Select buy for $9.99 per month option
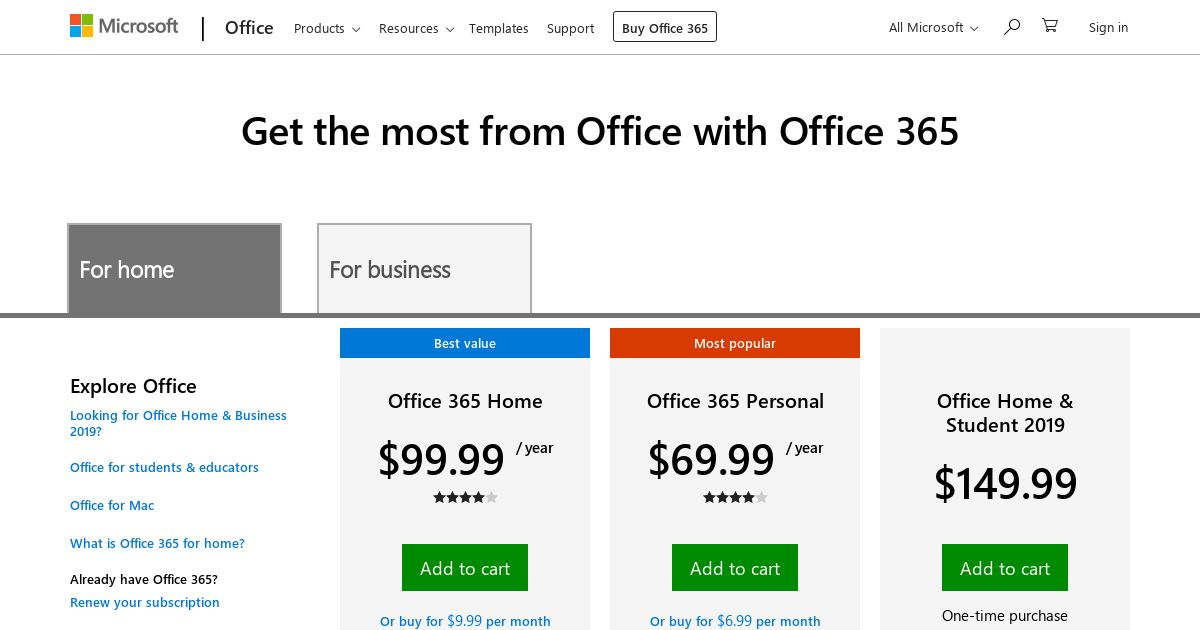The image size is (1200, 630). click(465, 621)
